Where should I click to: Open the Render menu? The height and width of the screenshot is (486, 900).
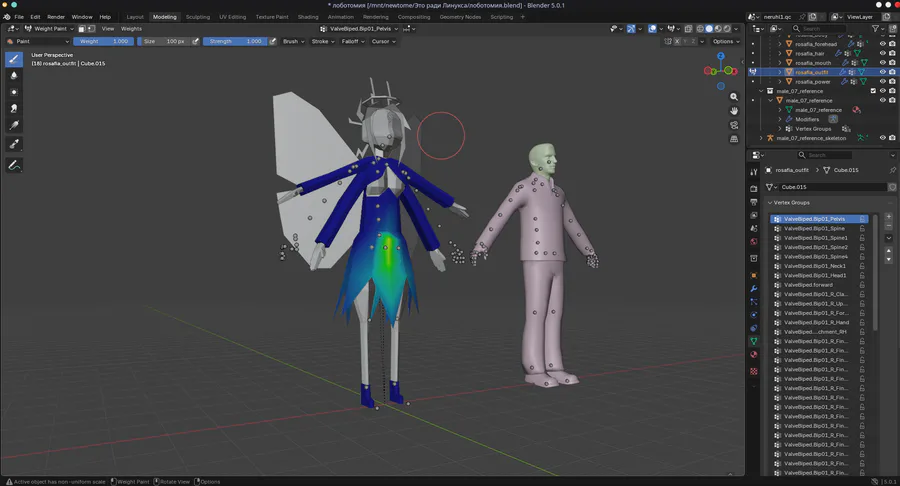[56, 17]
